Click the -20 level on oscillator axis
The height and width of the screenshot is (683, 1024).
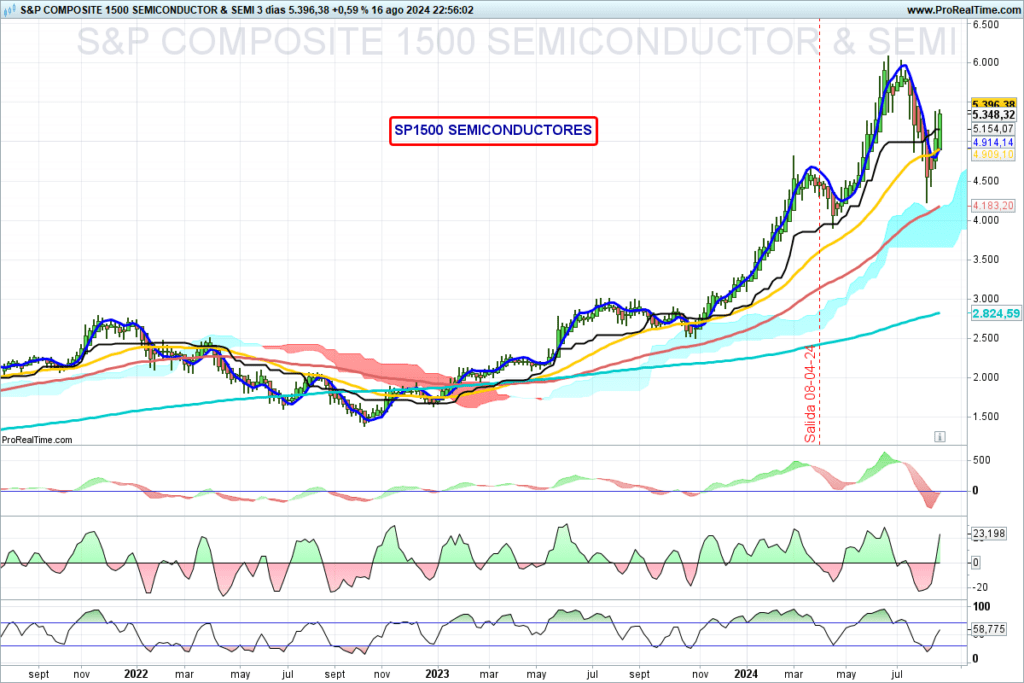click(x=980, y=587)
